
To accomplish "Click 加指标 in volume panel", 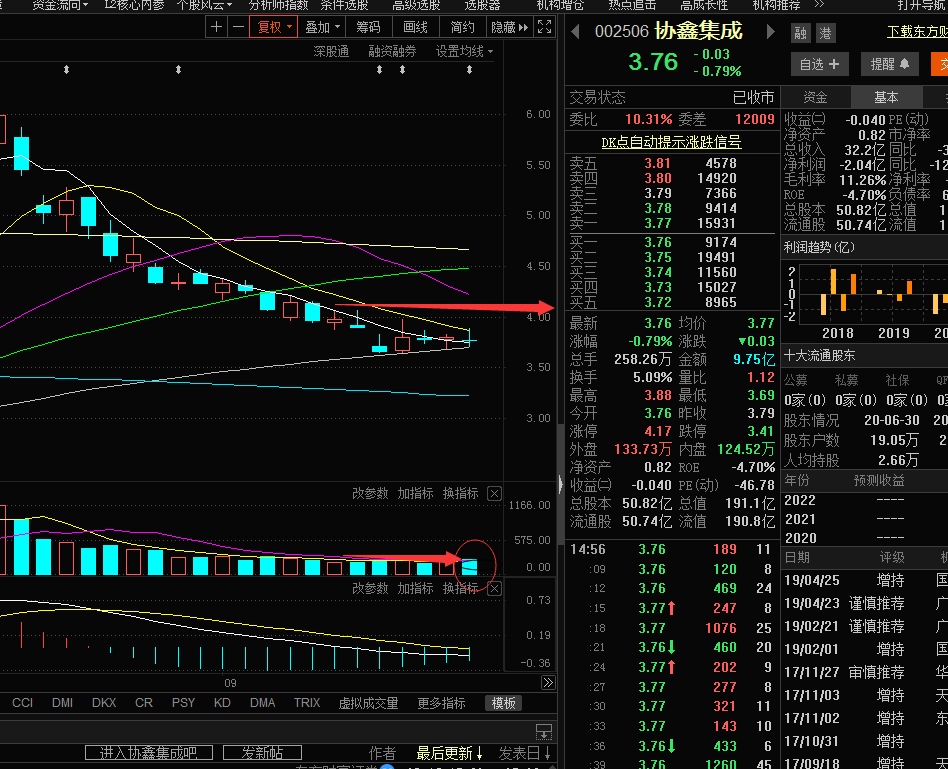I will (415, 493).
